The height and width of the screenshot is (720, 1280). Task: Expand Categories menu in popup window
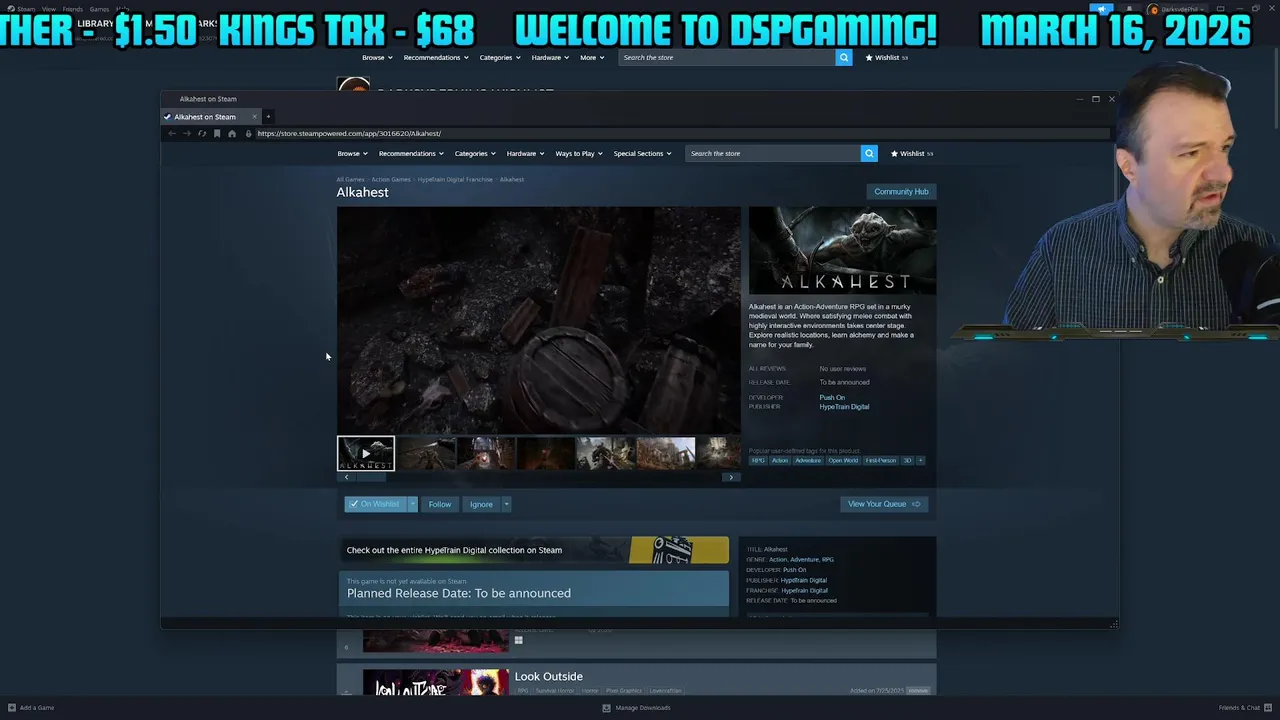pyautogui.click(x=475, y=153)
